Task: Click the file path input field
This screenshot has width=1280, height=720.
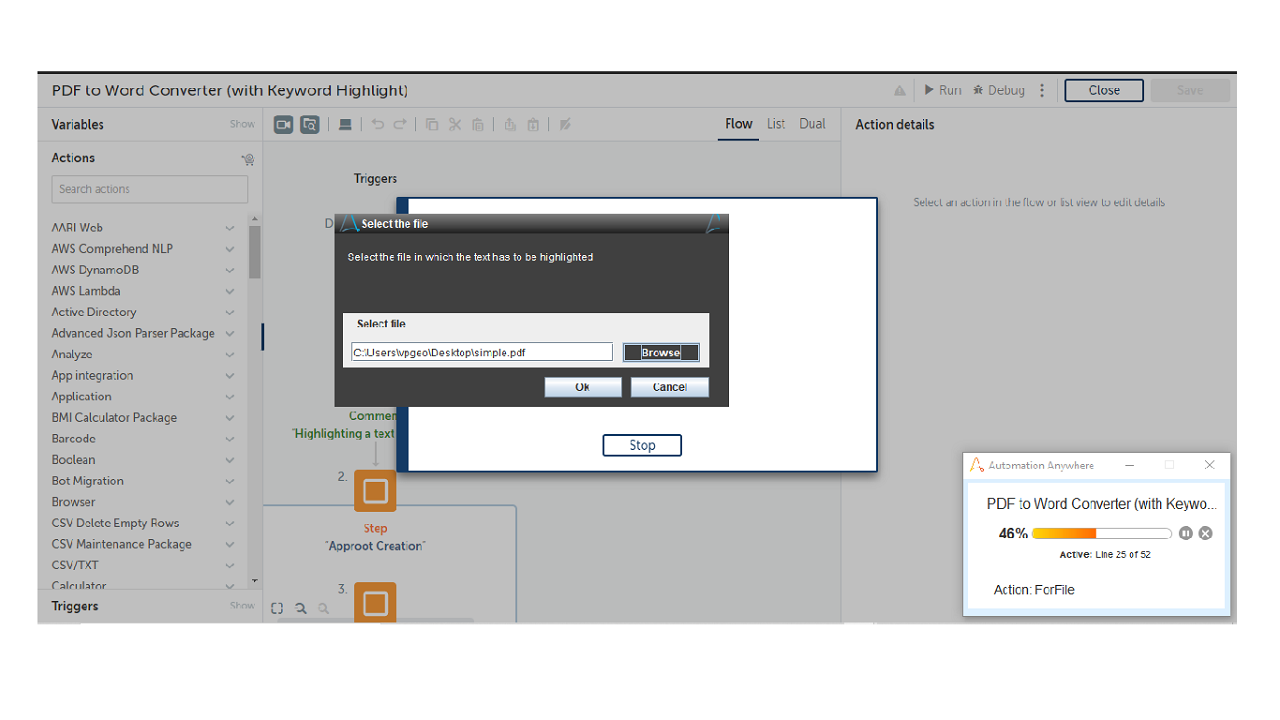Action: pyautogui.click(x=481, y=352)
